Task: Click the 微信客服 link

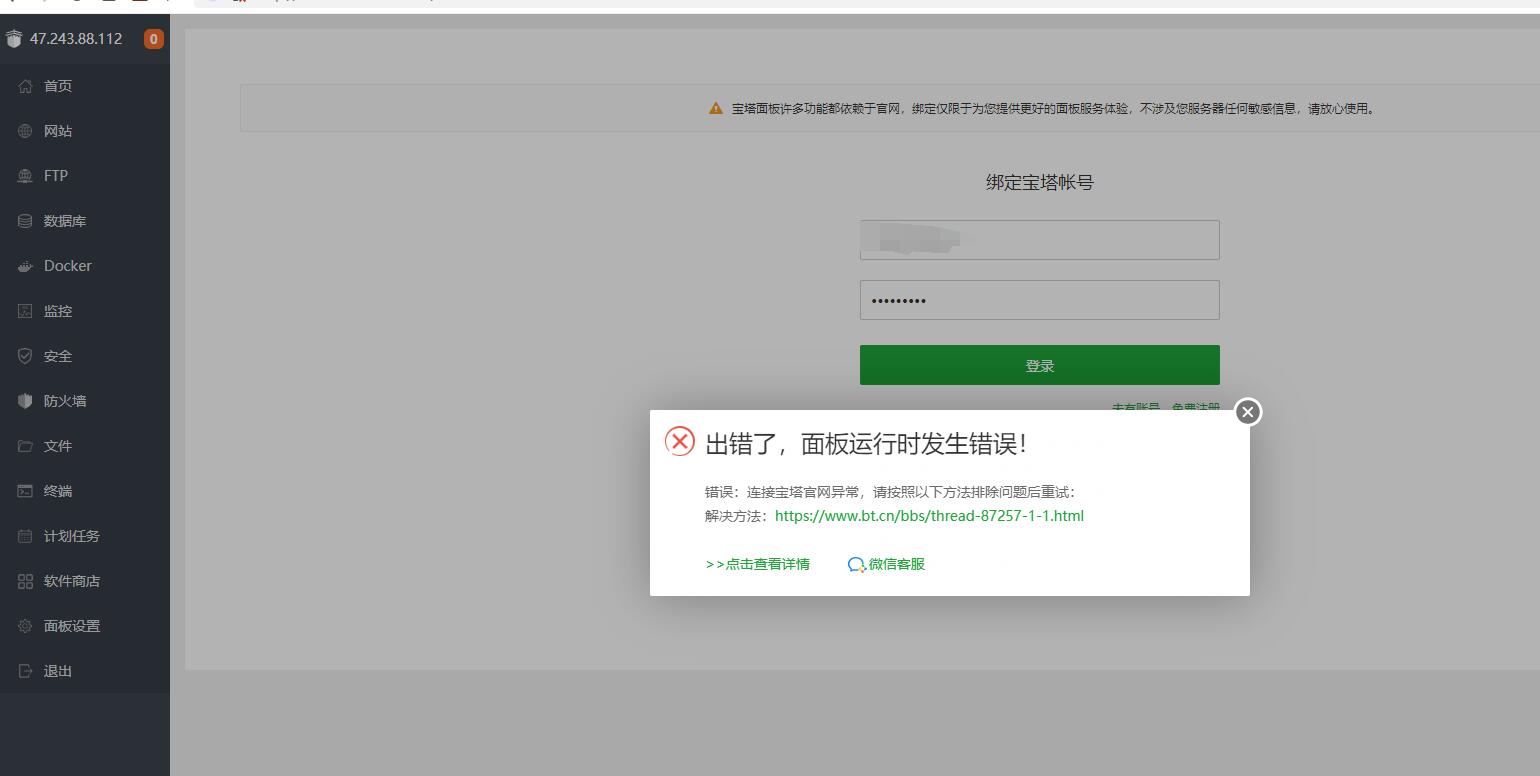Action: point(897,564)
